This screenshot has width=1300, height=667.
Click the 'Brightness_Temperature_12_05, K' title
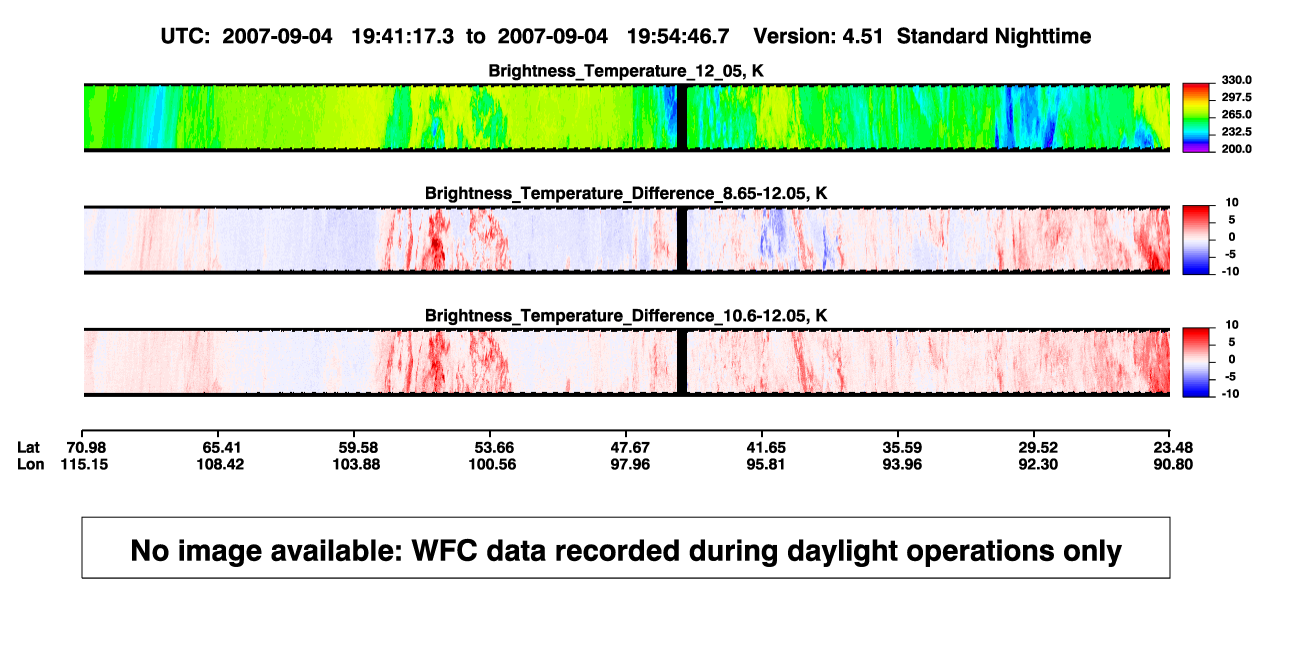point(626,72)
